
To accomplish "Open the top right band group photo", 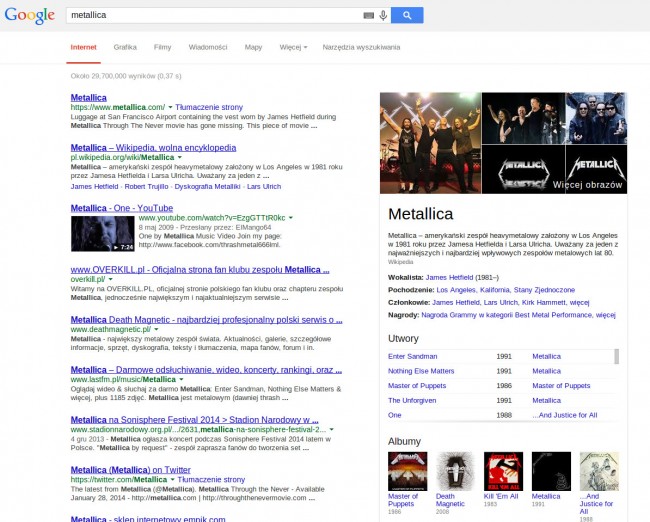I will click(597, 118).
